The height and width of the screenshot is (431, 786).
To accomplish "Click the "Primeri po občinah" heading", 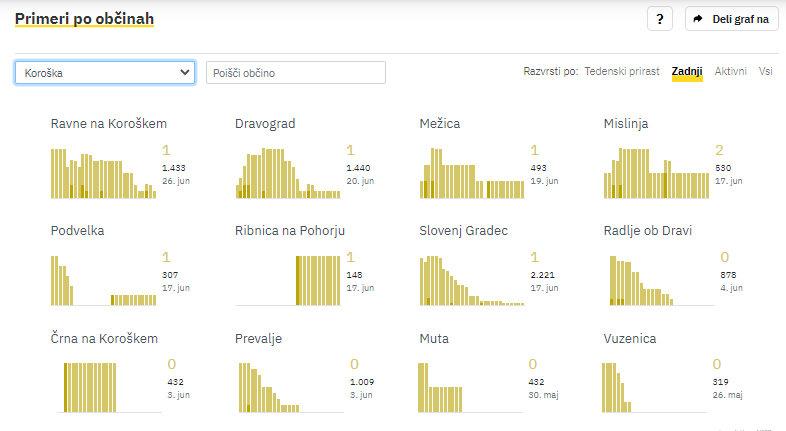I will [85, 19].
